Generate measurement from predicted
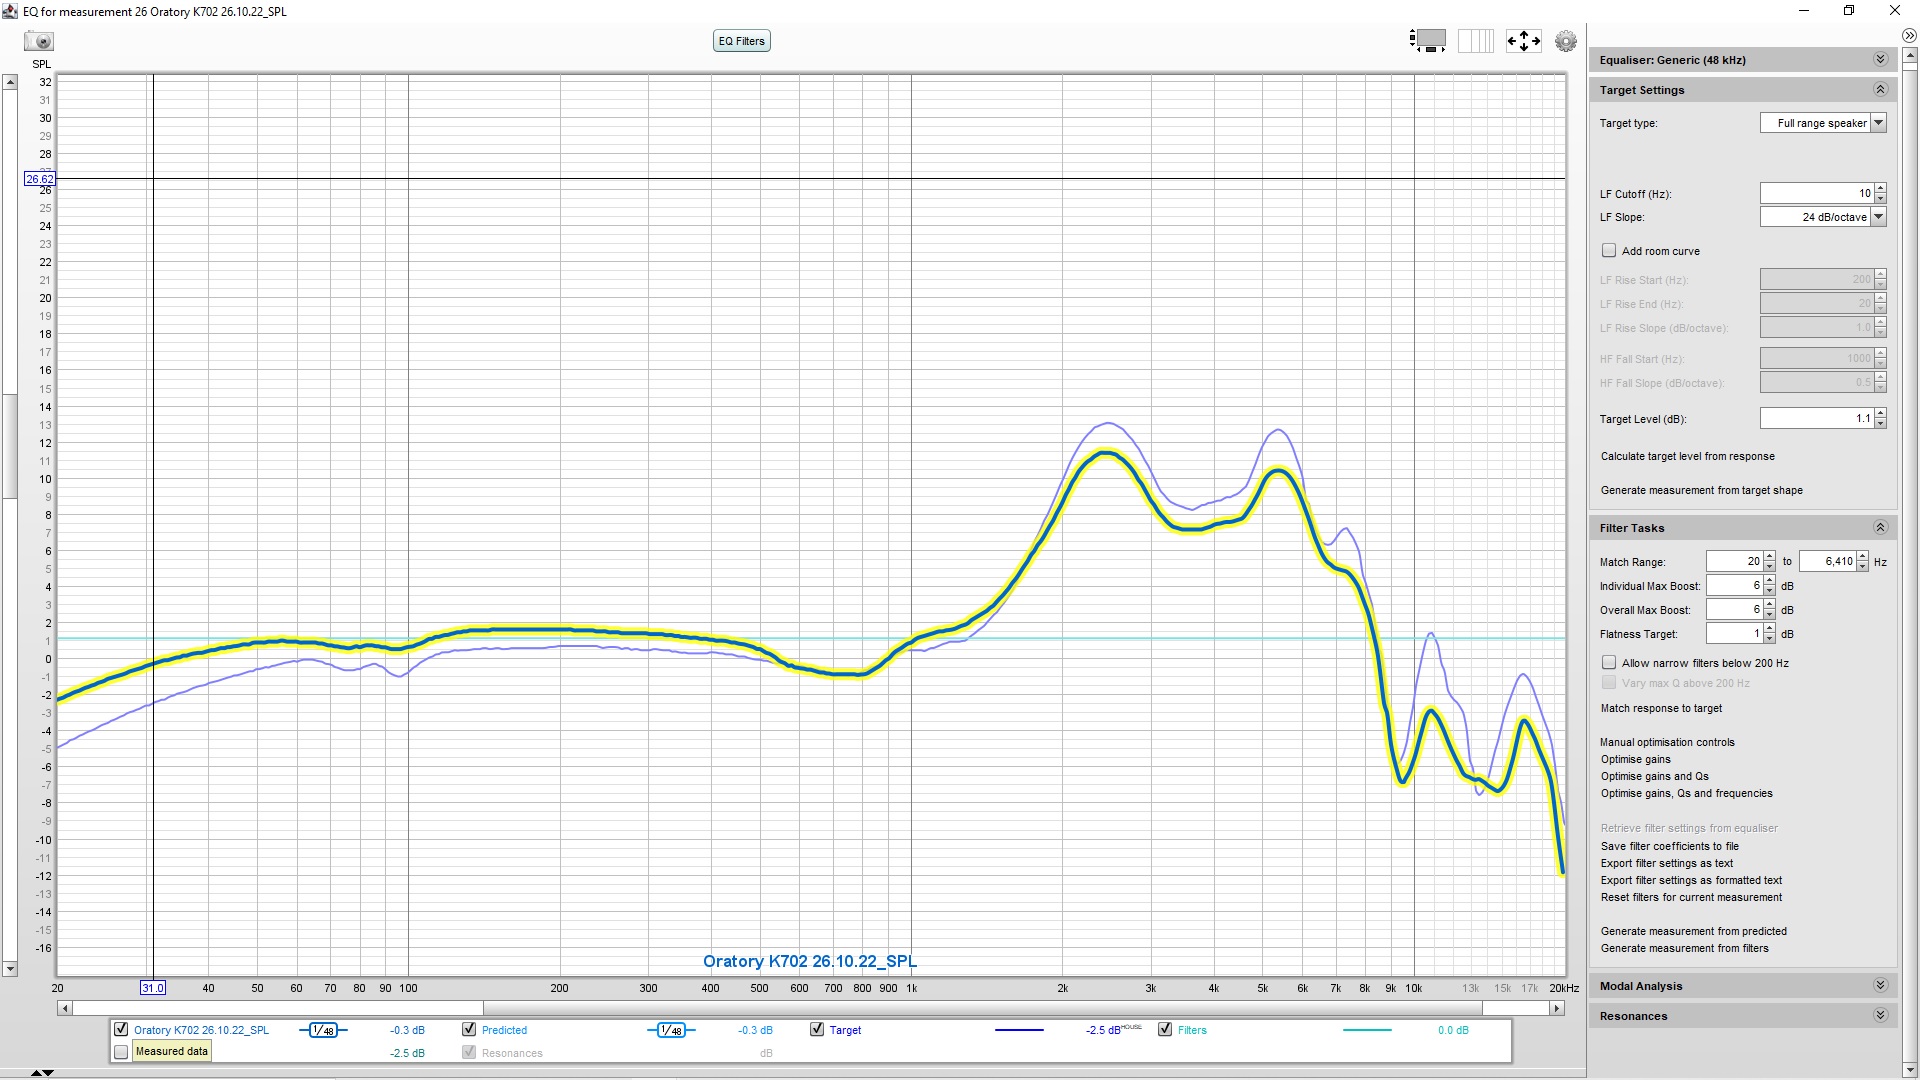The image size is (1920, 1080). [x=1694, y=932]
